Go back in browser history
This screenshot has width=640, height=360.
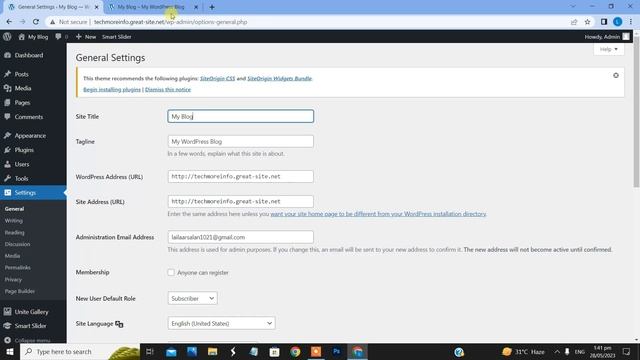[x=9, y=22]
